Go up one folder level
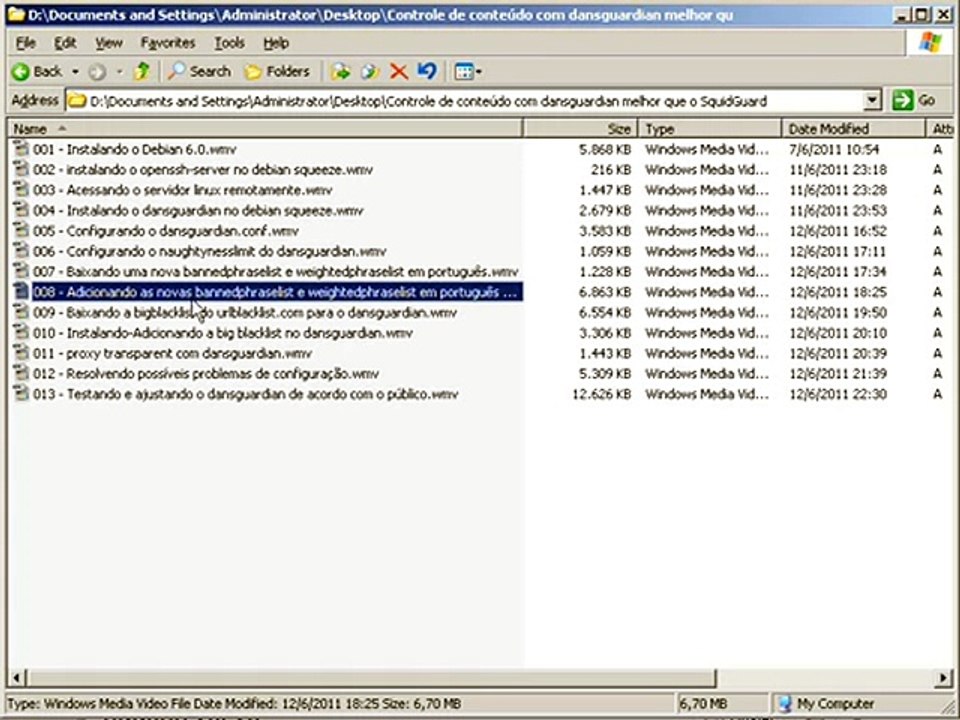This screenshot has width=960, height=720. point(141,72)
